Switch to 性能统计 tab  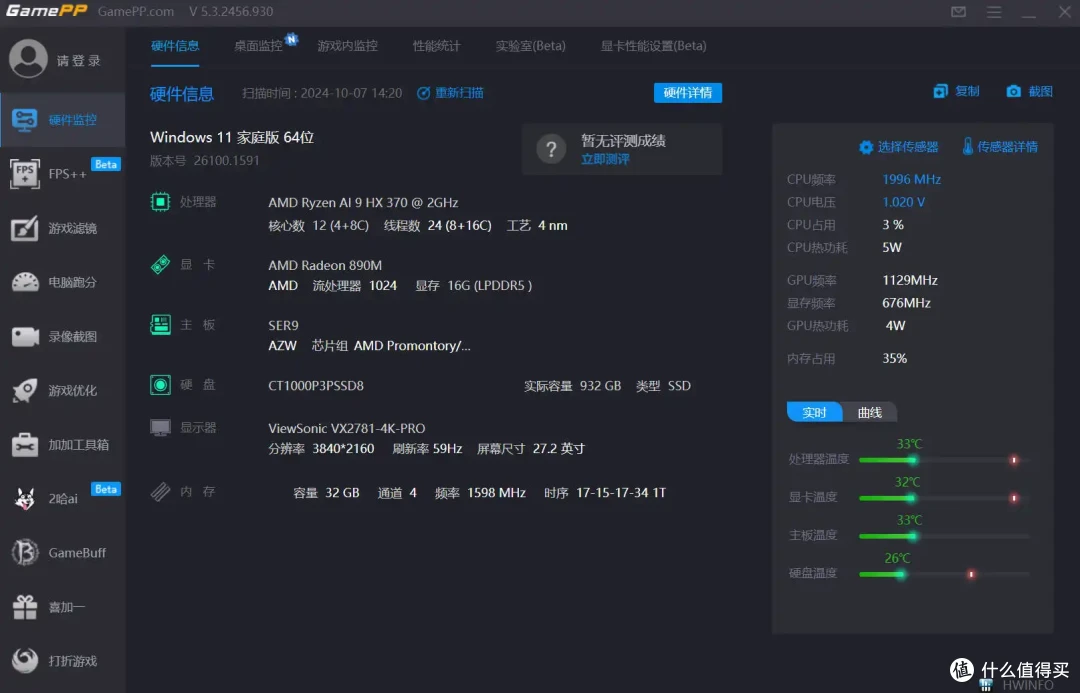coord(436,46)
